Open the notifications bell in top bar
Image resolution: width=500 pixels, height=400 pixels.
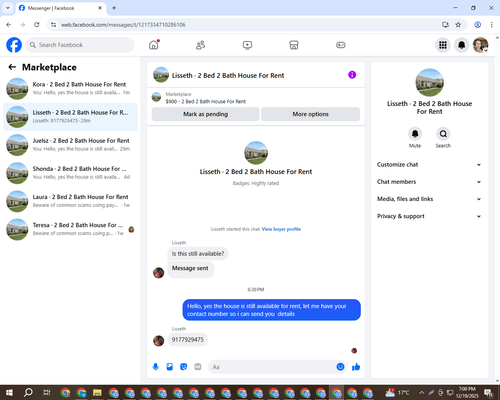coord(461,45)
